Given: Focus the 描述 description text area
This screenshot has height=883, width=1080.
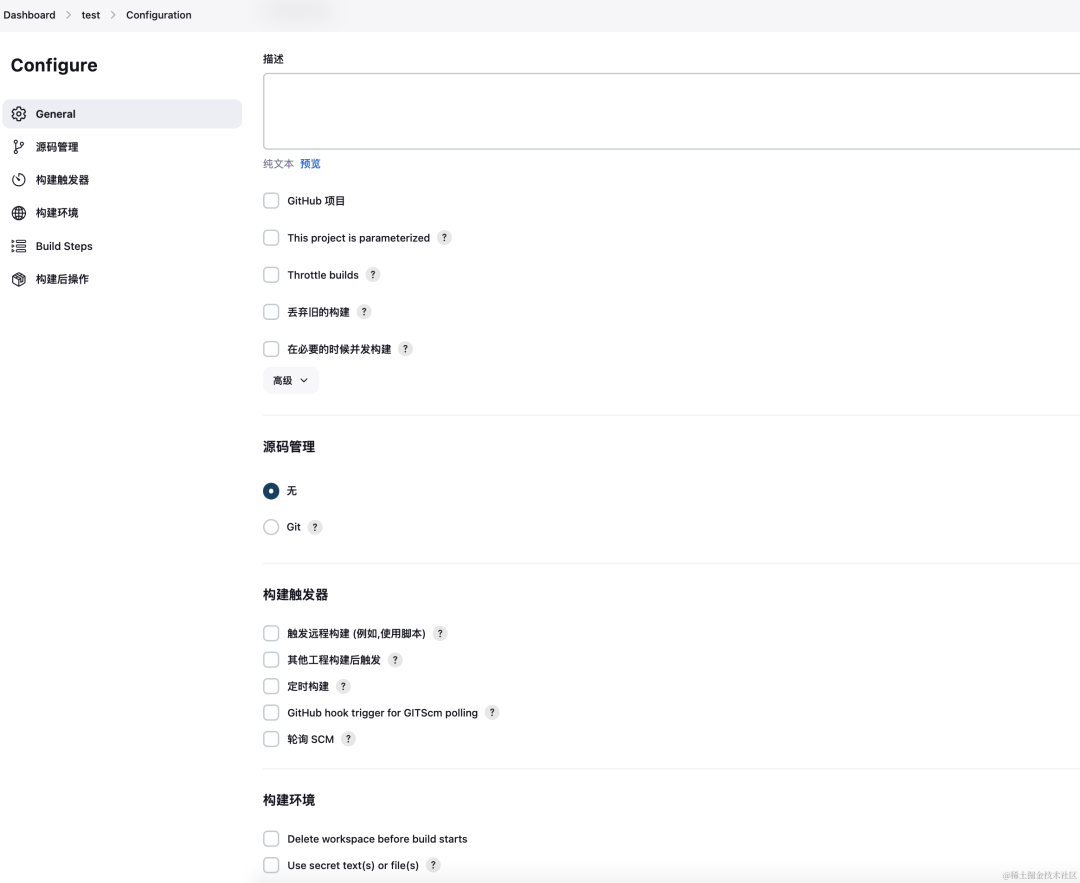Looking at the screenshot, I should click(x=672, y=112).
